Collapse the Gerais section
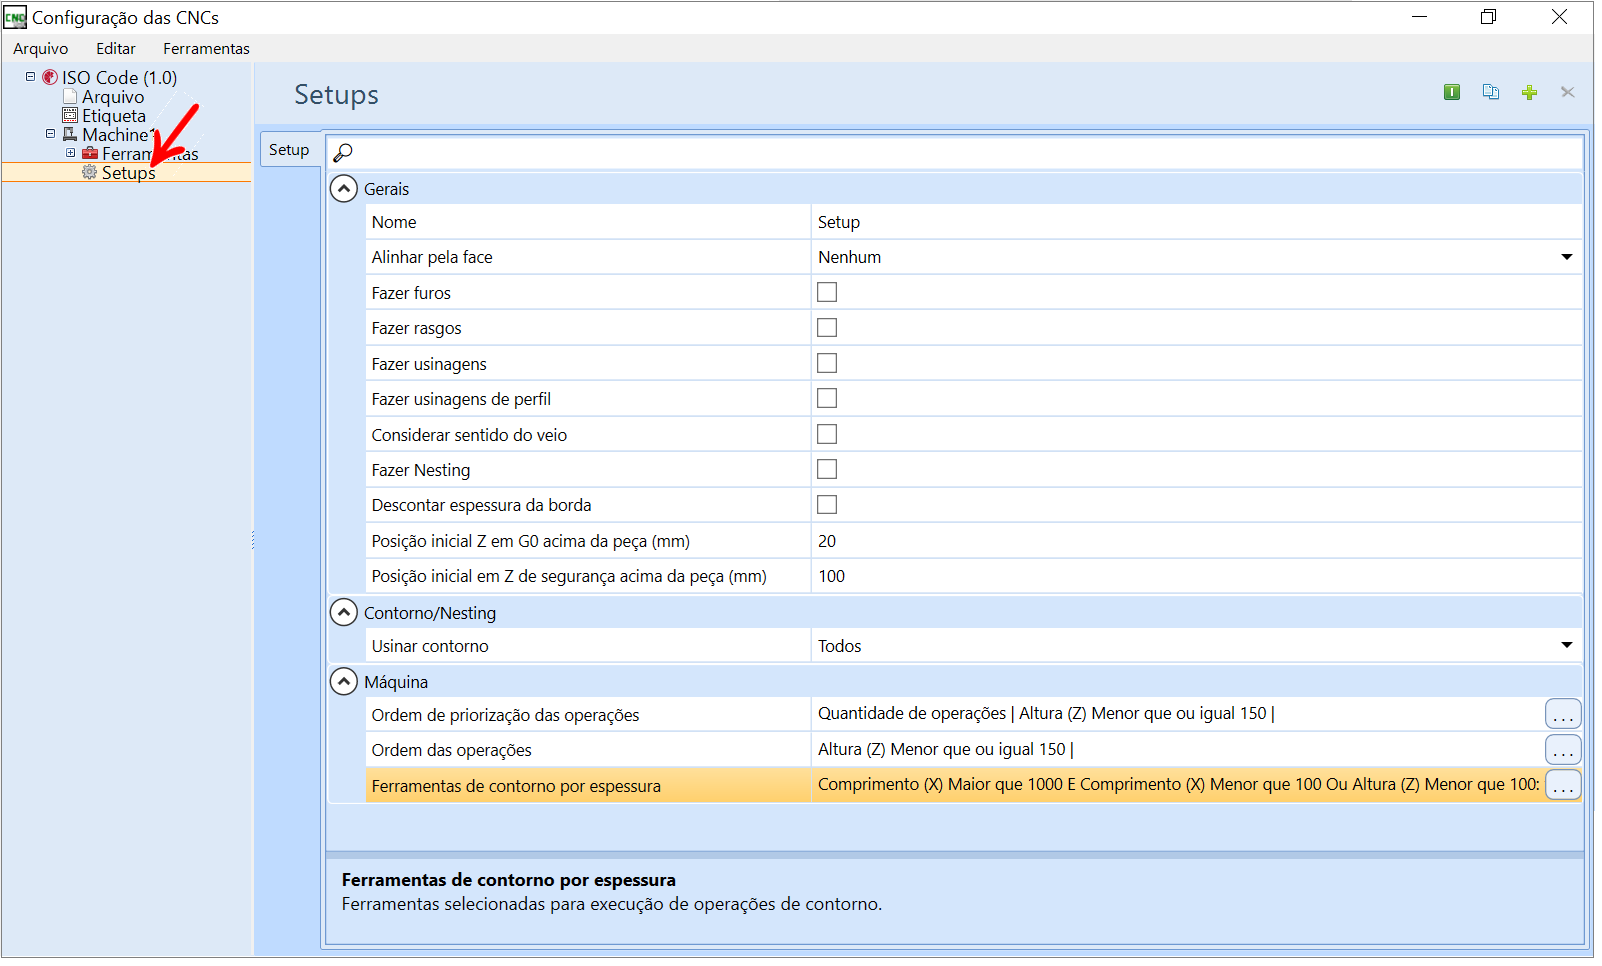Image resolution: width=1602 pixels, height=966 pixels. point(344,188)
